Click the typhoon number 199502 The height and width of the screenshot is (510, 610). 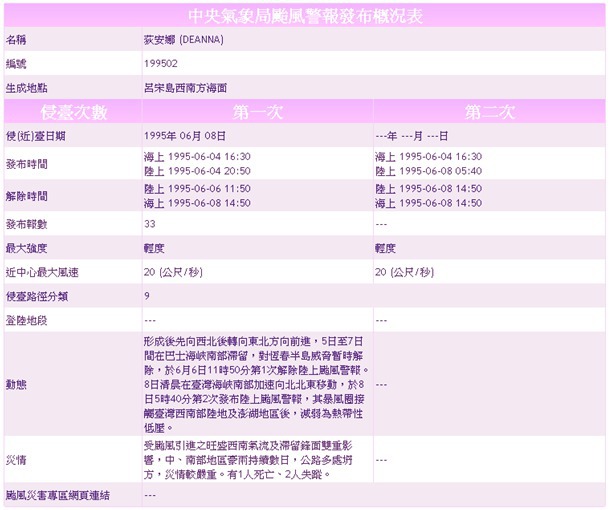161,63
